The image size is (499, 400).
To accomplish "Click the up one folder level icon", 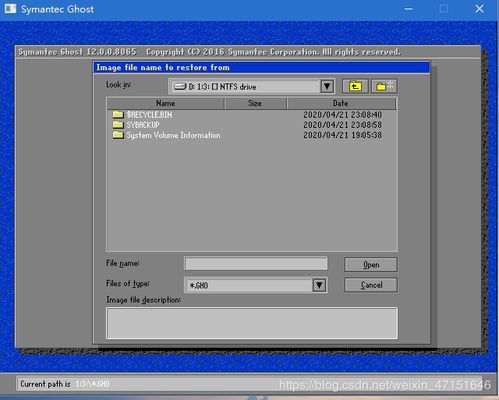I will (x=355, y=87).
